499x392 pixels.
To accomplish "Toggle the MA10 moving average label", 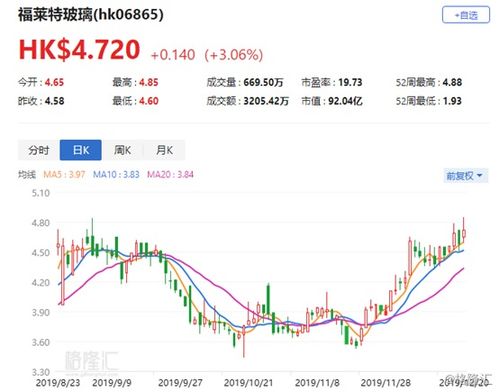I will point(116,174).
